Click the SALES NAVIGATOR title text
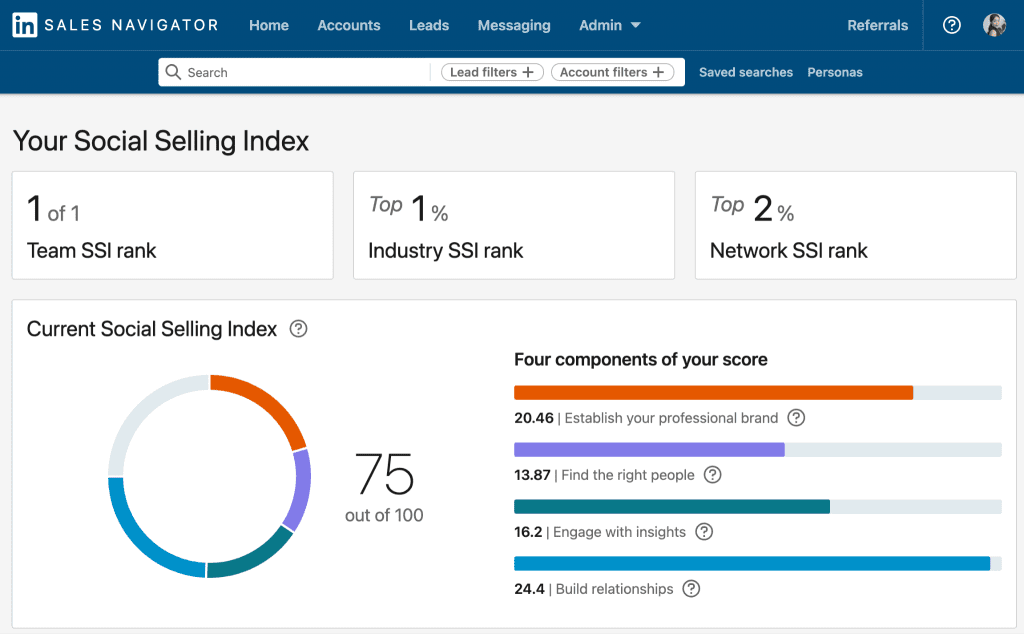This screenshot has width=1024, height=634. coord(131,25)
